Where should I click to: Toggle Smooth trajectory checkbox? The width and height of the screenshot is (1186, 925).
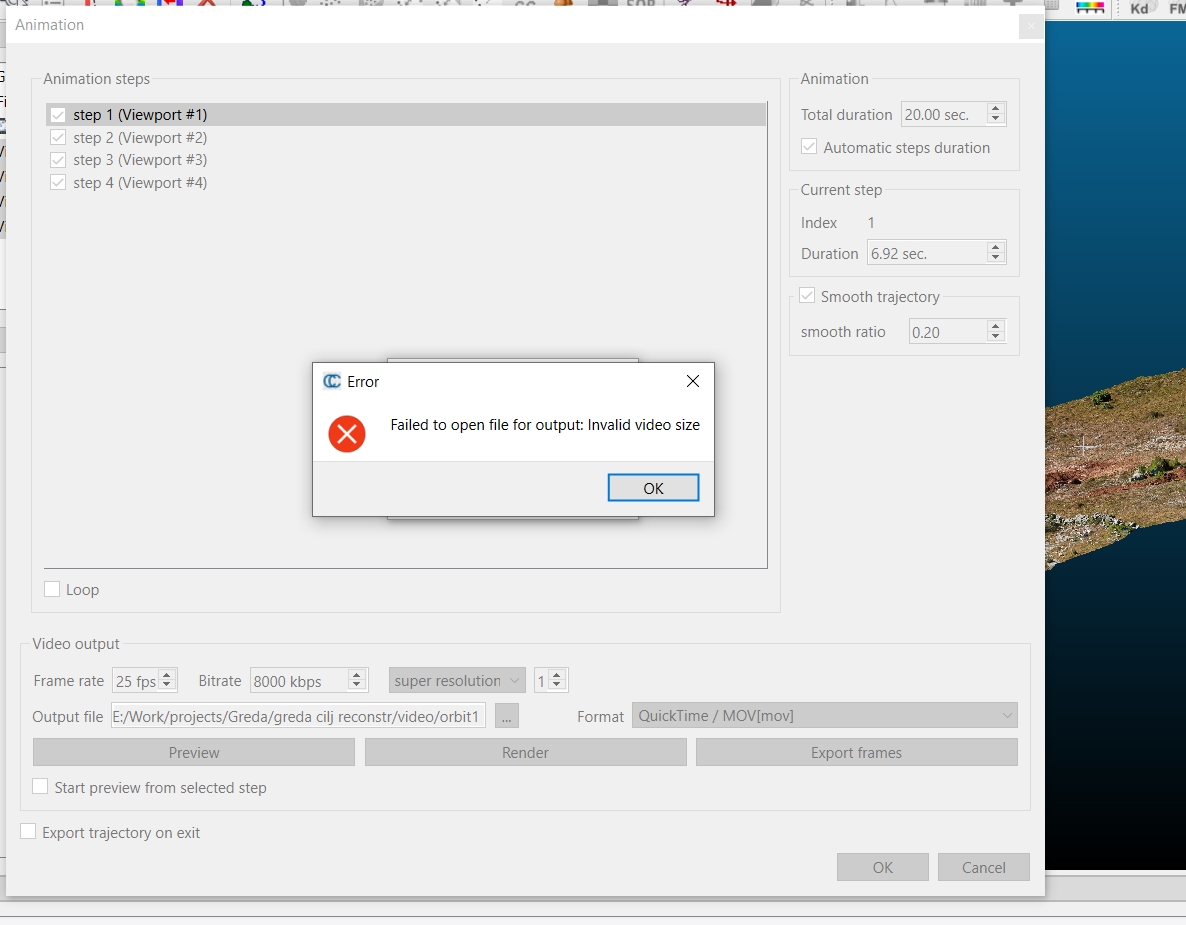click(807, 296)
